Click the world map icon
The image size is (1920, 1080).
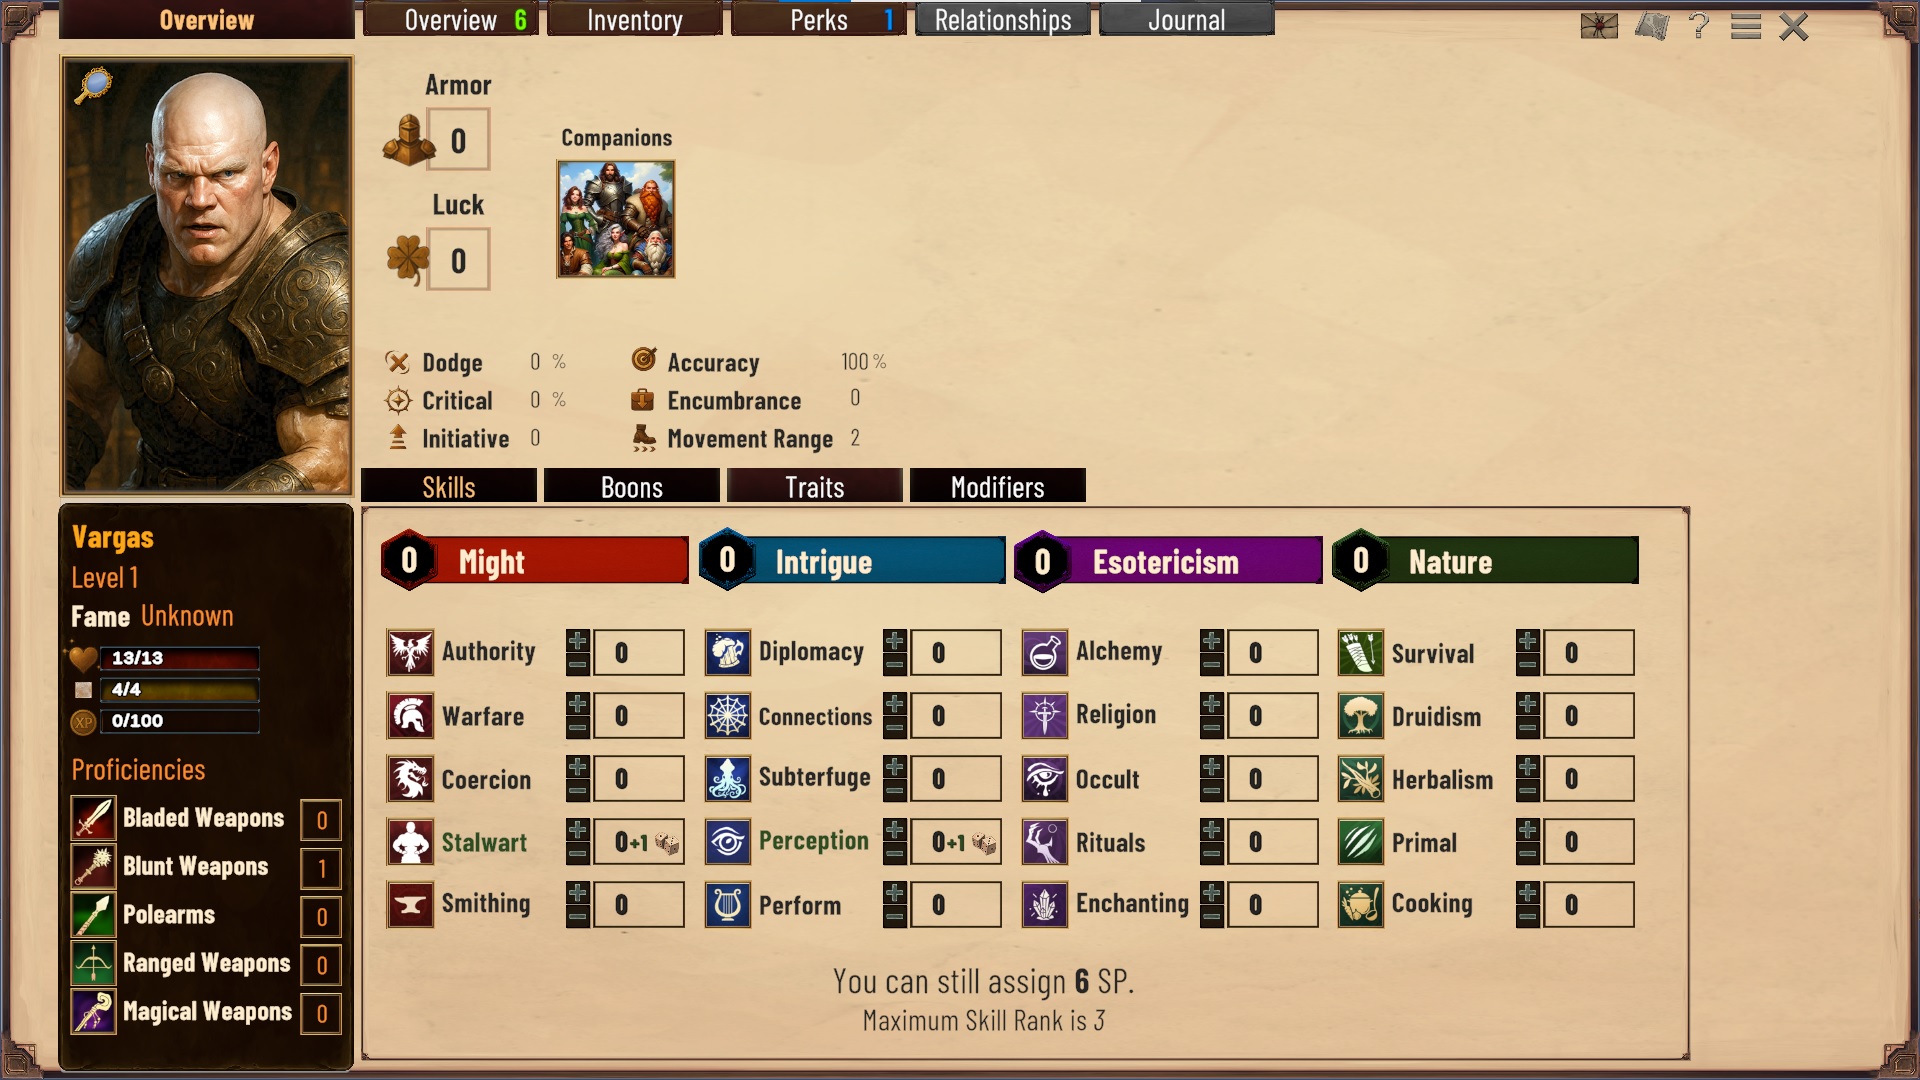[1652, 26]
